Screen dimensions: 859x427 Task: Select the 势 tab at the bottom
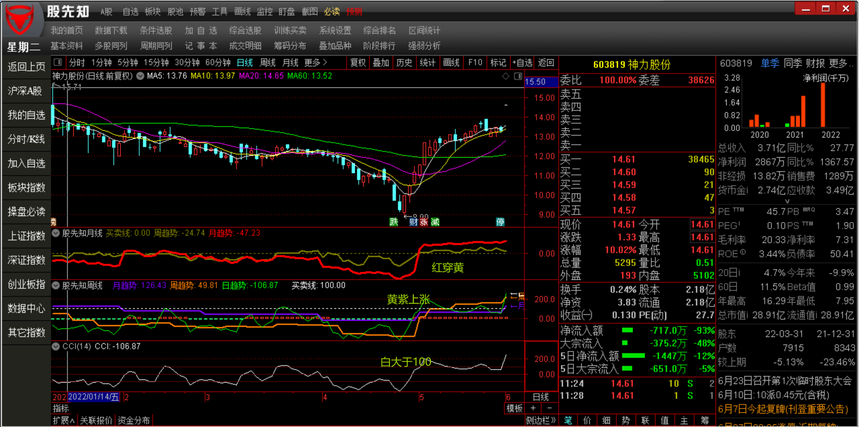click(x=626, y=420)
